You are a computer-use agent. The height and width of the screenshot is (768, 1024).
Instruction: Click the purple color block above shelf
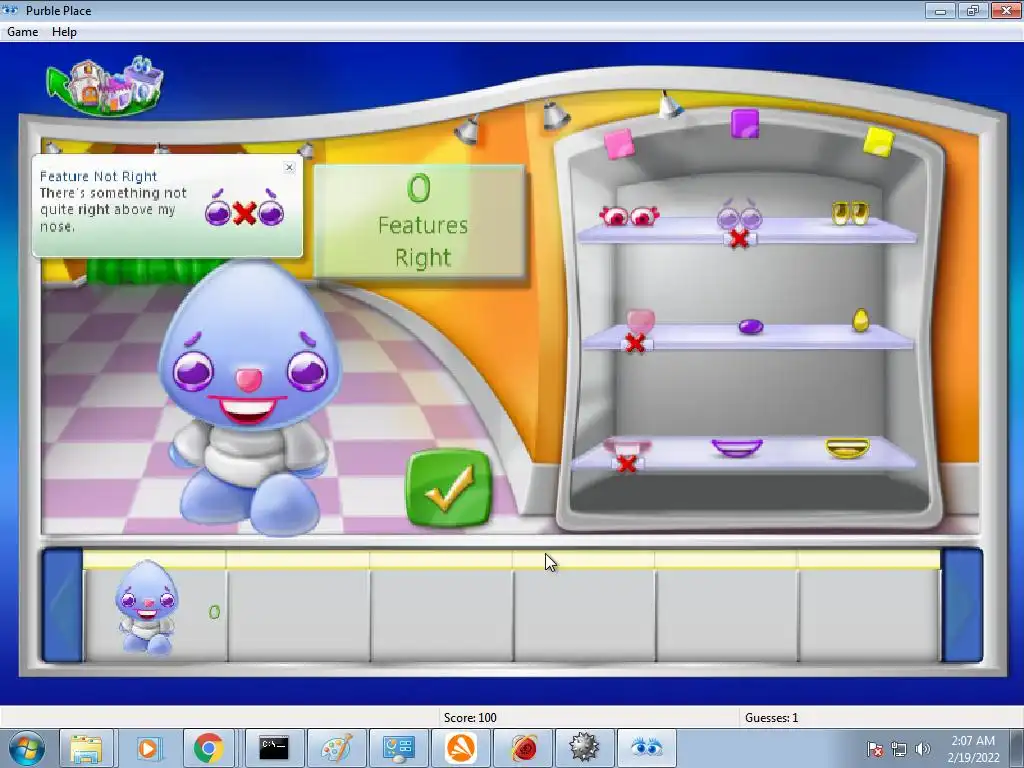(744, 123)
